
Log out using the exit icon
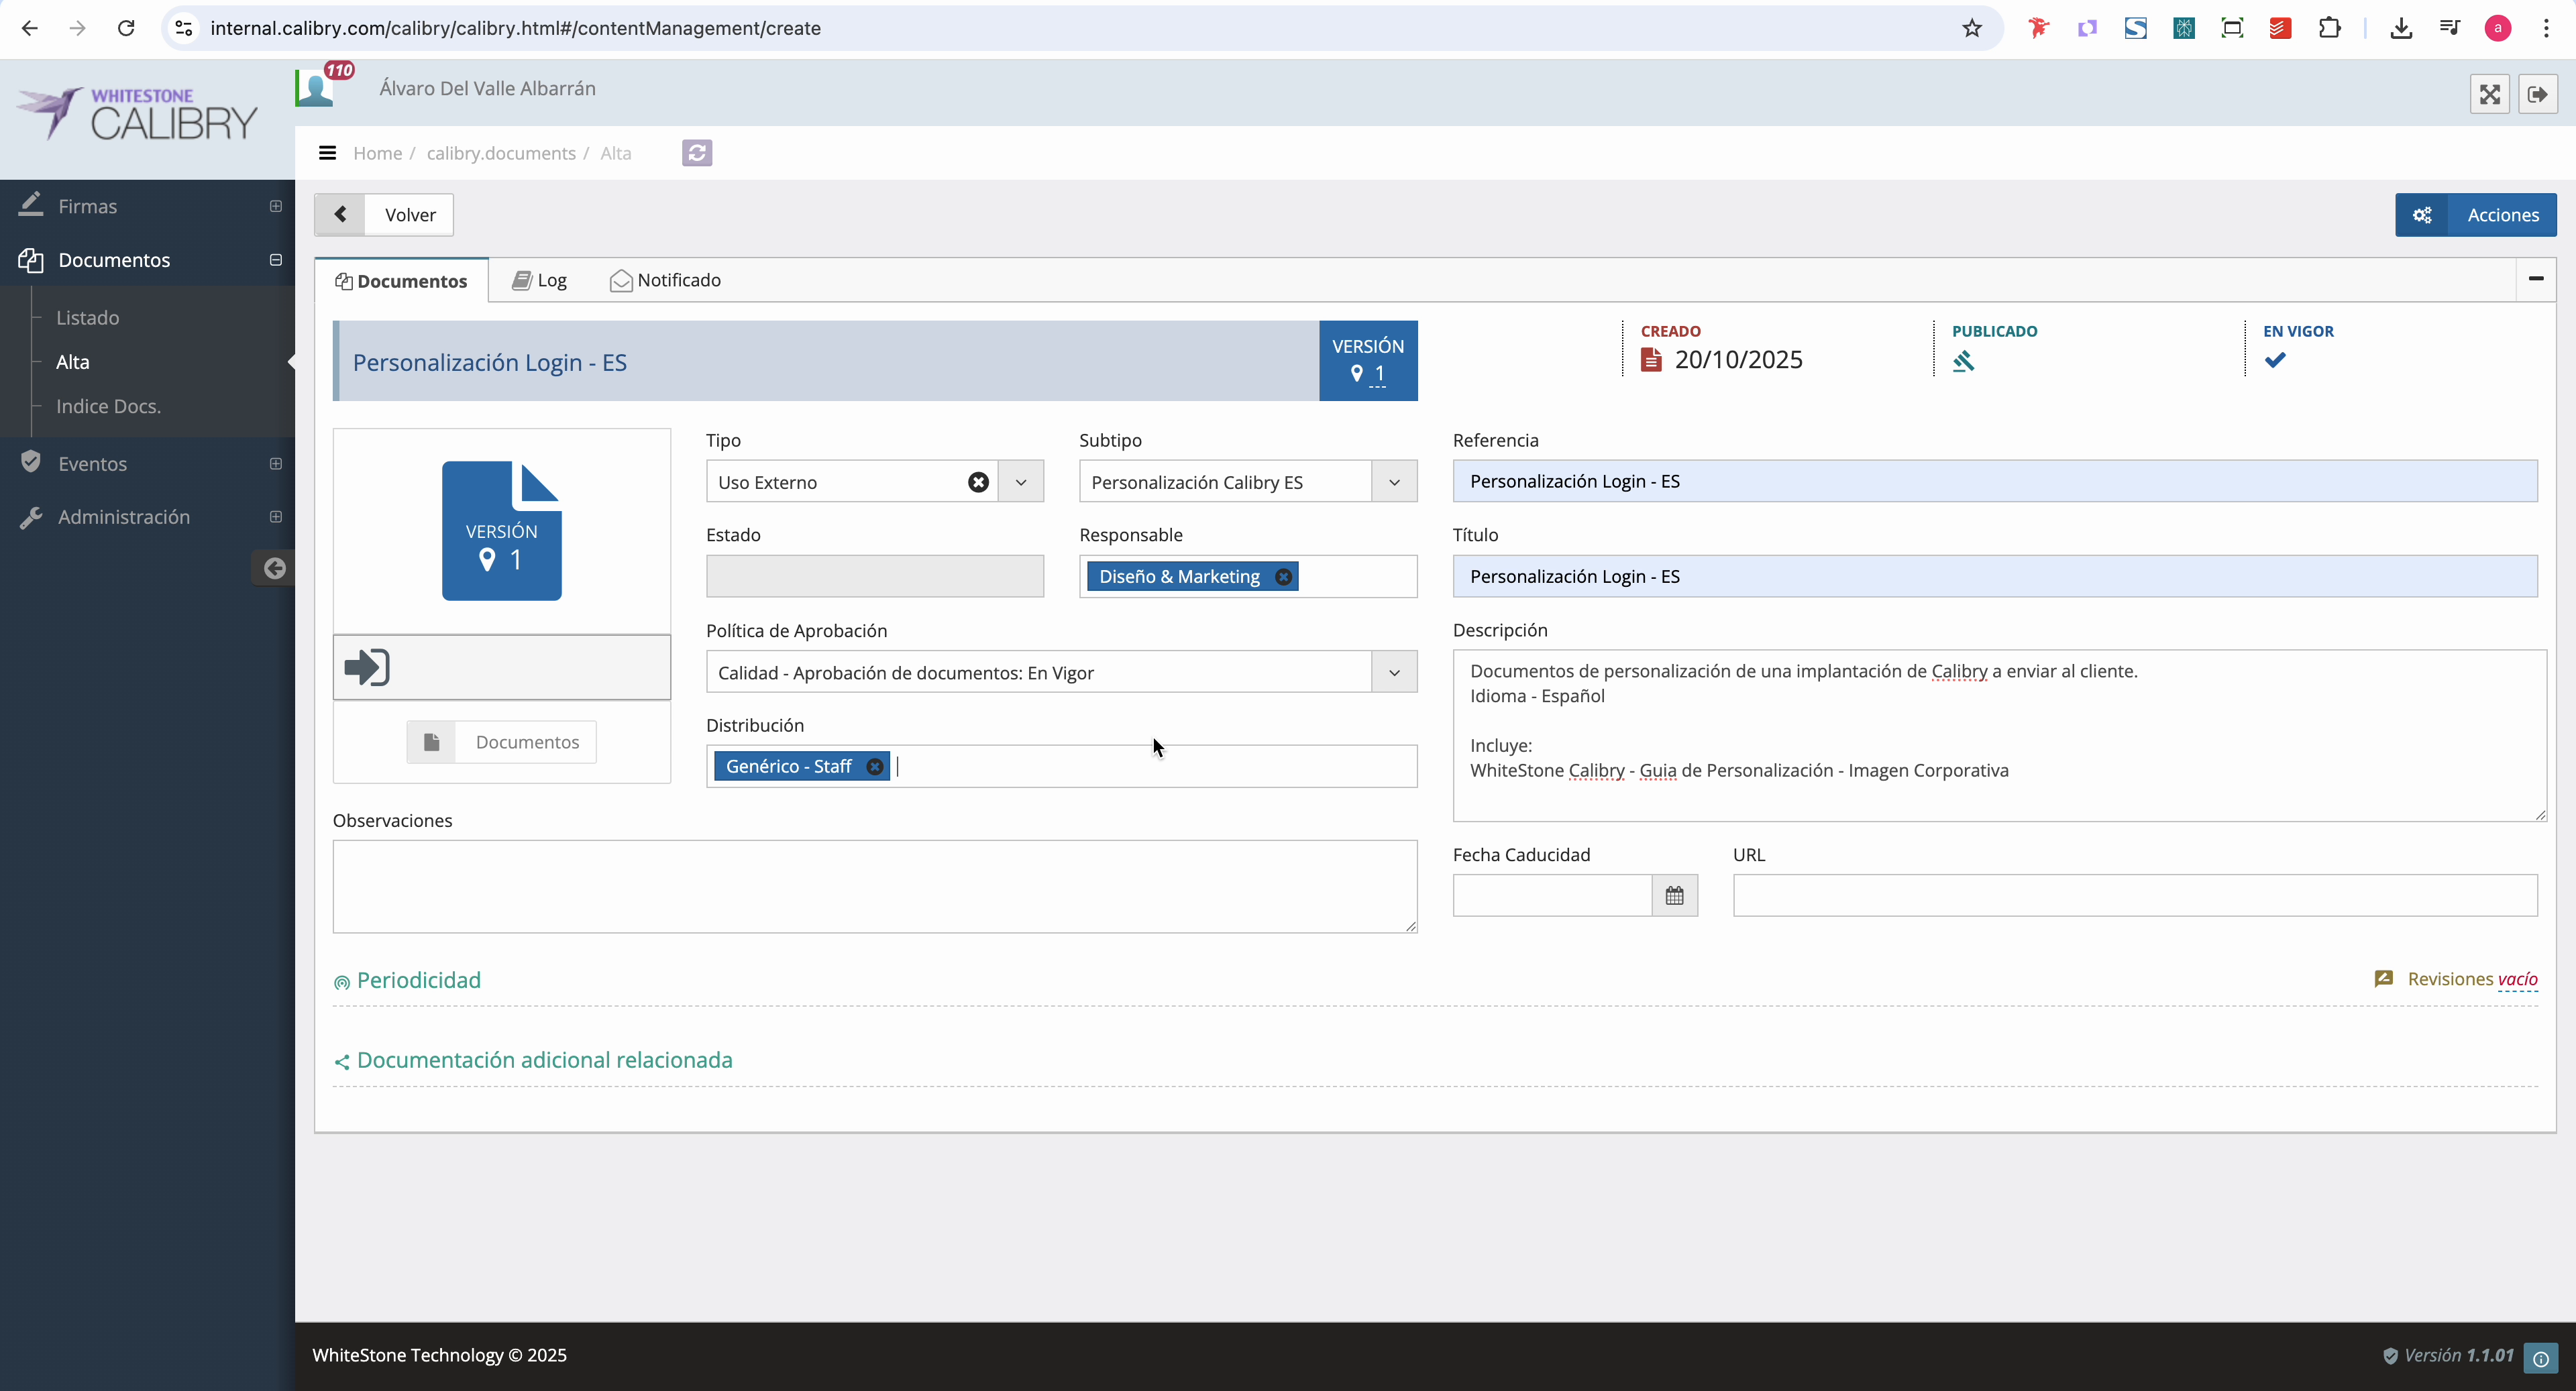[x=2539, y=94]
